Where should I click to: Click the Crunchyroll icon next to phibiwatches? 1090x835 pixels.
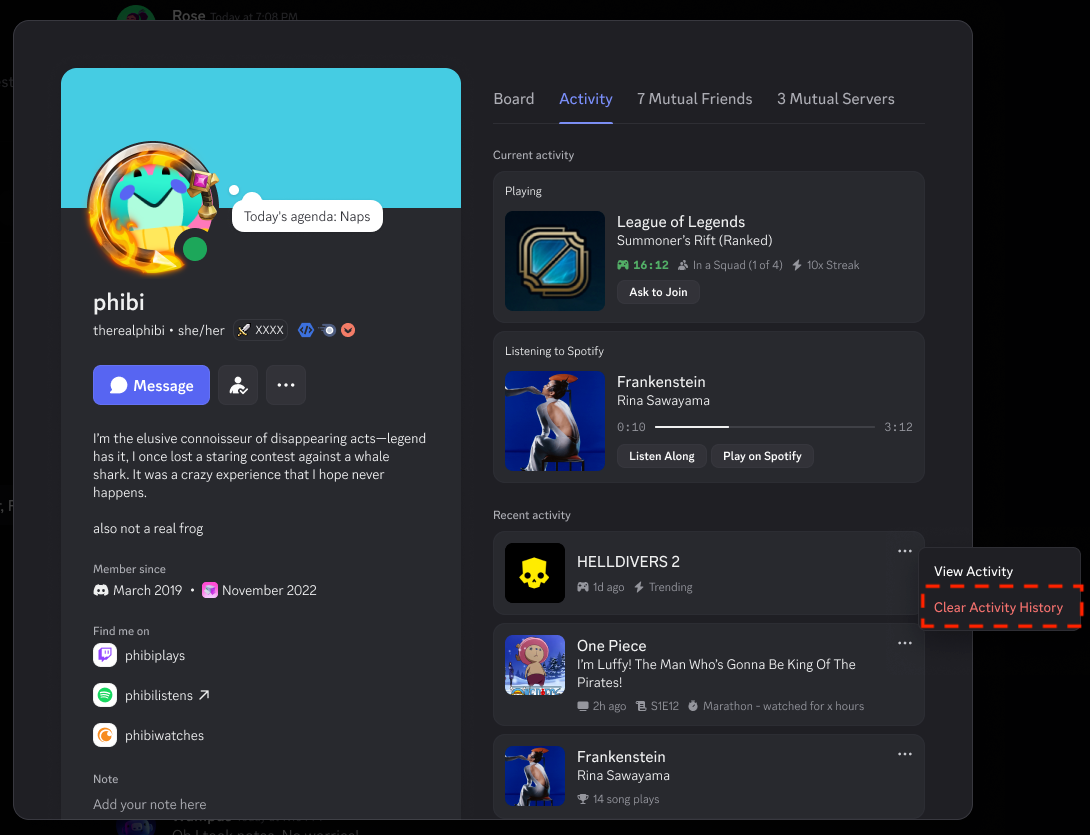coord(105,735)
